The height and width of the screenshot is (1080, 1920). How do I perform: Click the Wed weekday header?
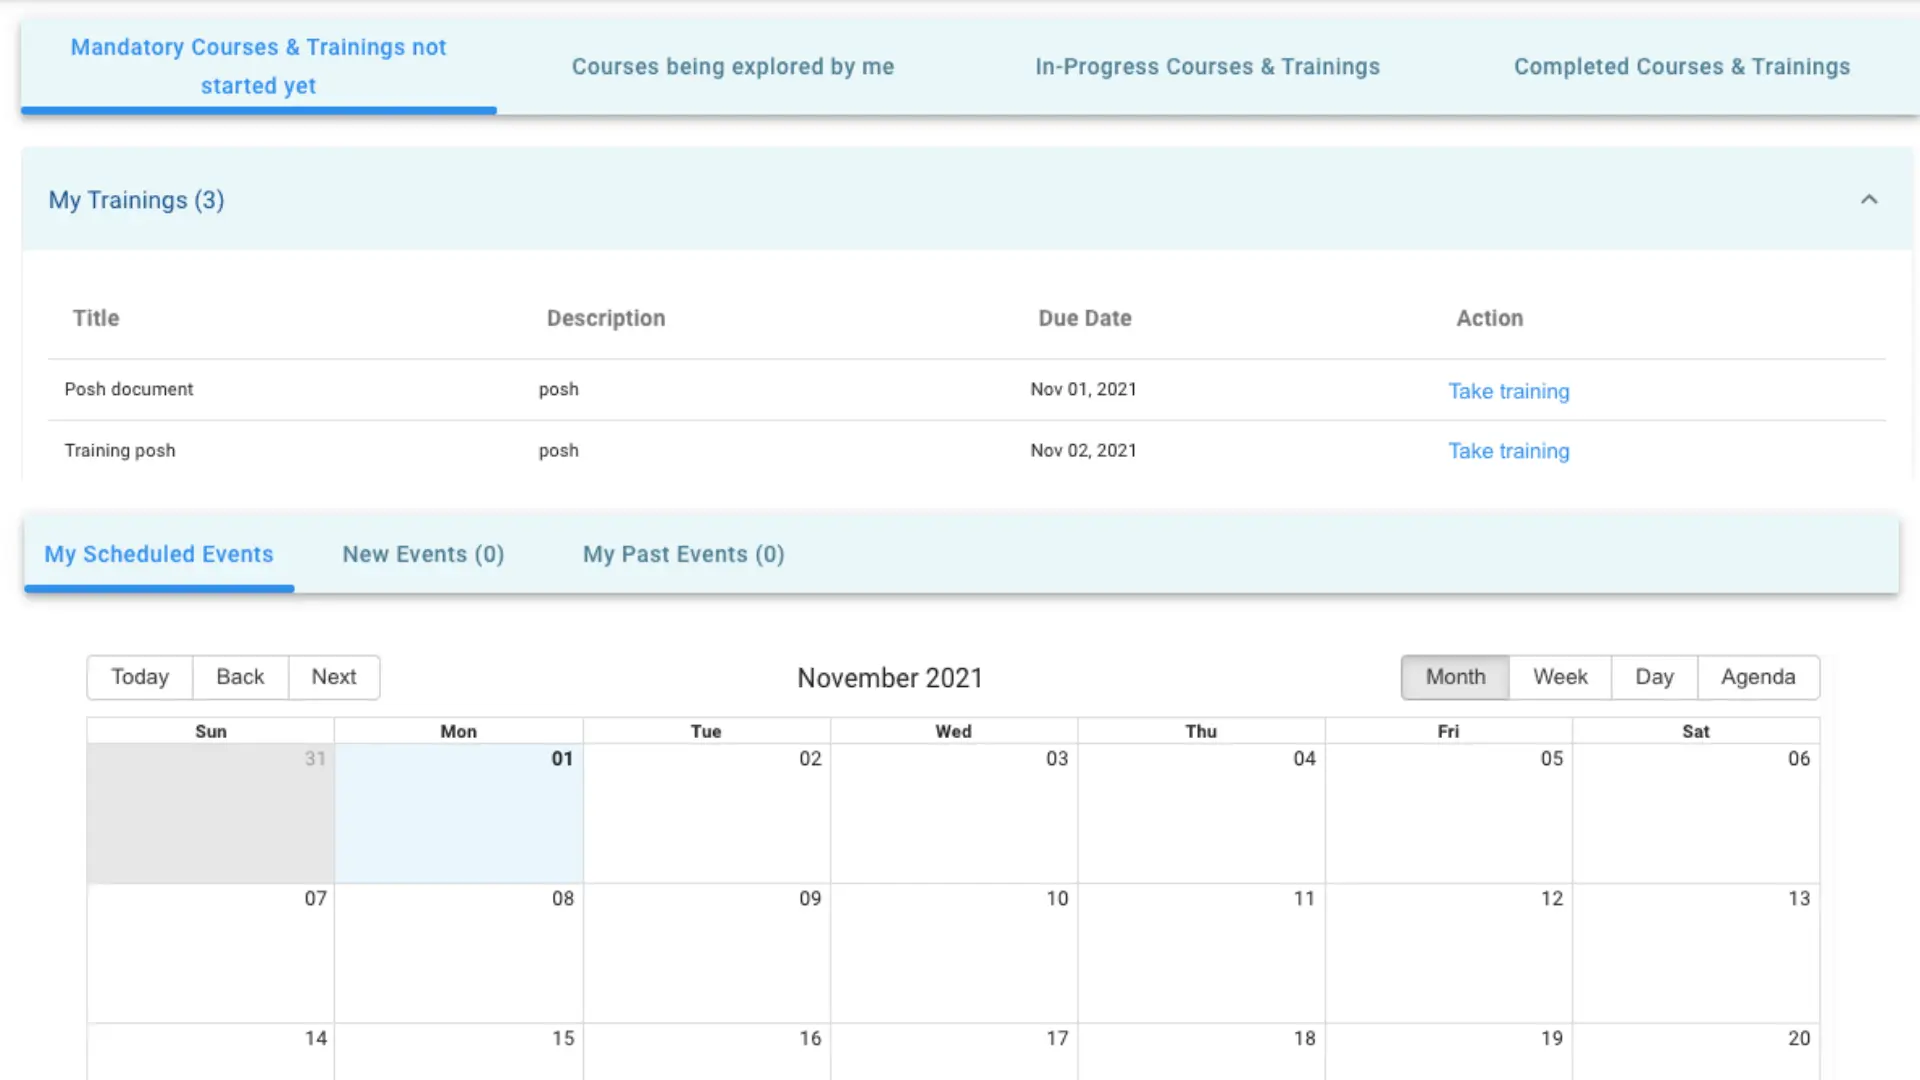click(953, 731)
